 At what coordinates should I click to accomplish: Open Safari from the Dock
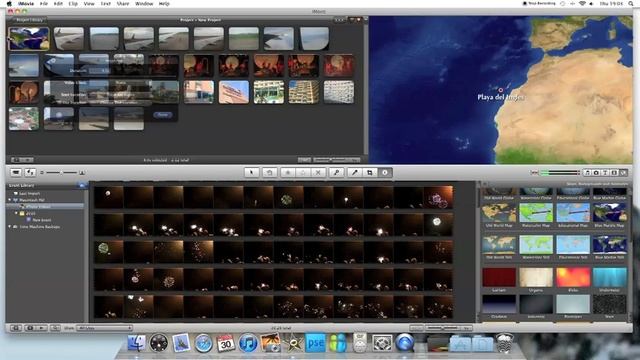pos(203,343)
